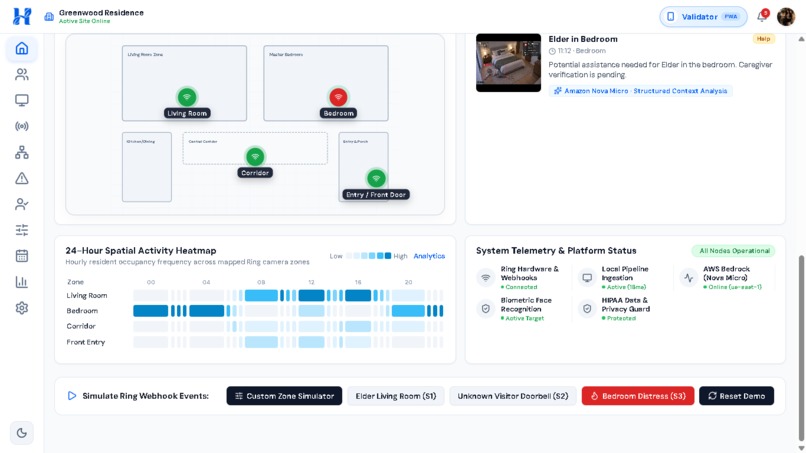
Task: Click the app logo in top-left
Action: (x=22, y=16)
